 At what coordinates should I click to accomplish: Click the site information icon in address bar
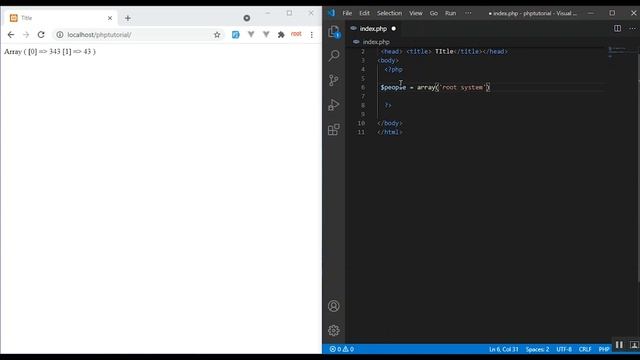60,35
